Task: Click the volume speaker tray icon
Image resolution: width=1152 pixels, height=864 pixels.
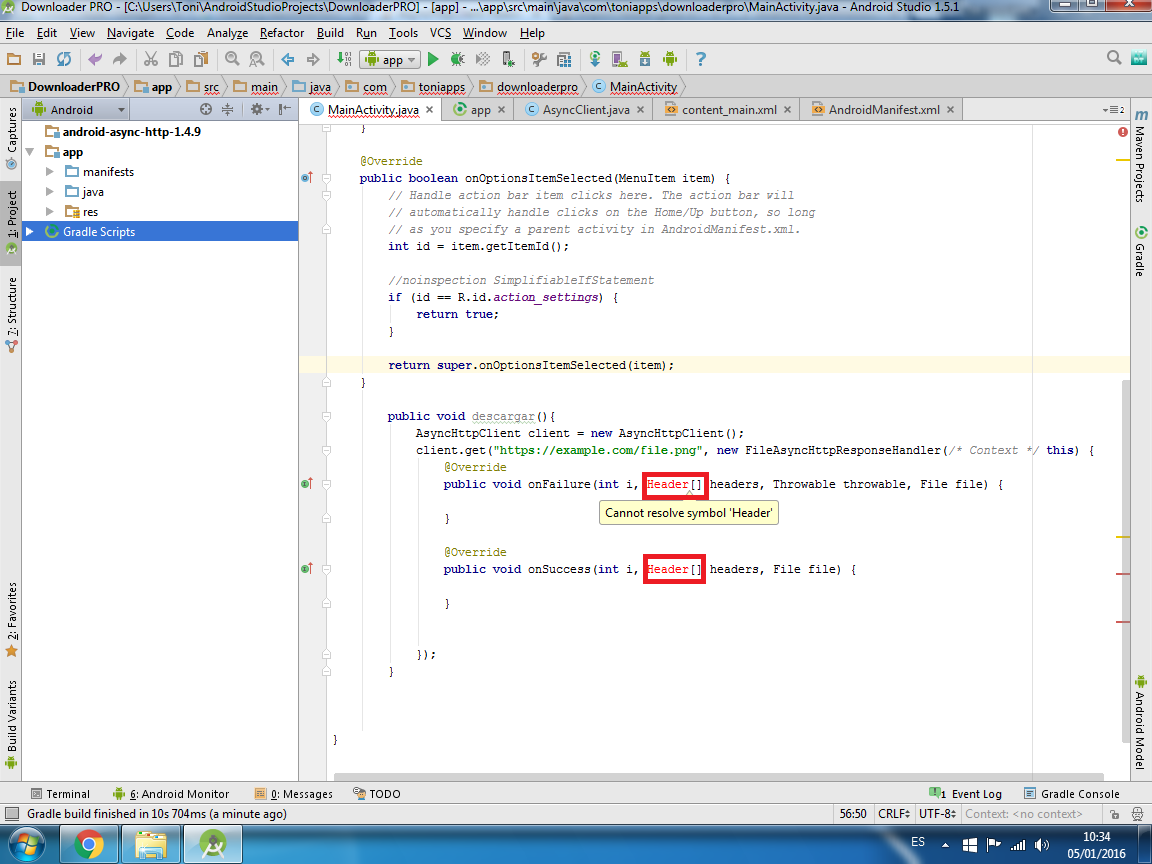Action: pyautogui.click(x=1042, y=845)
